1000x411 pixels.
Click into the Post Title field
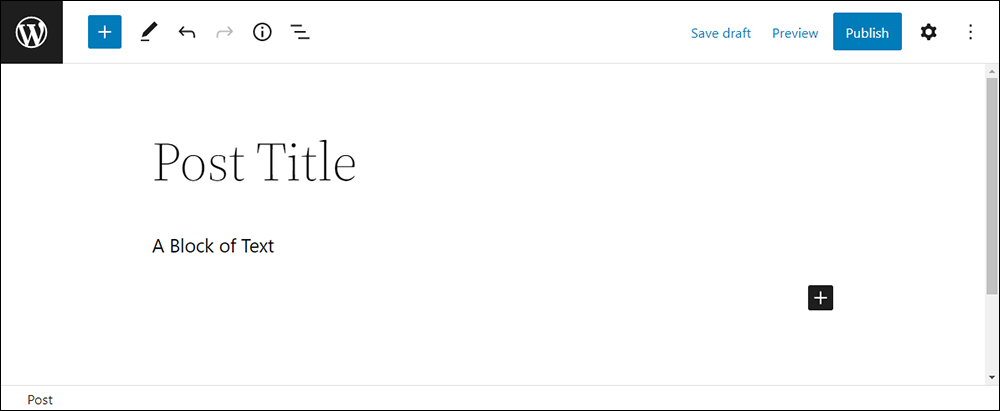254,162
